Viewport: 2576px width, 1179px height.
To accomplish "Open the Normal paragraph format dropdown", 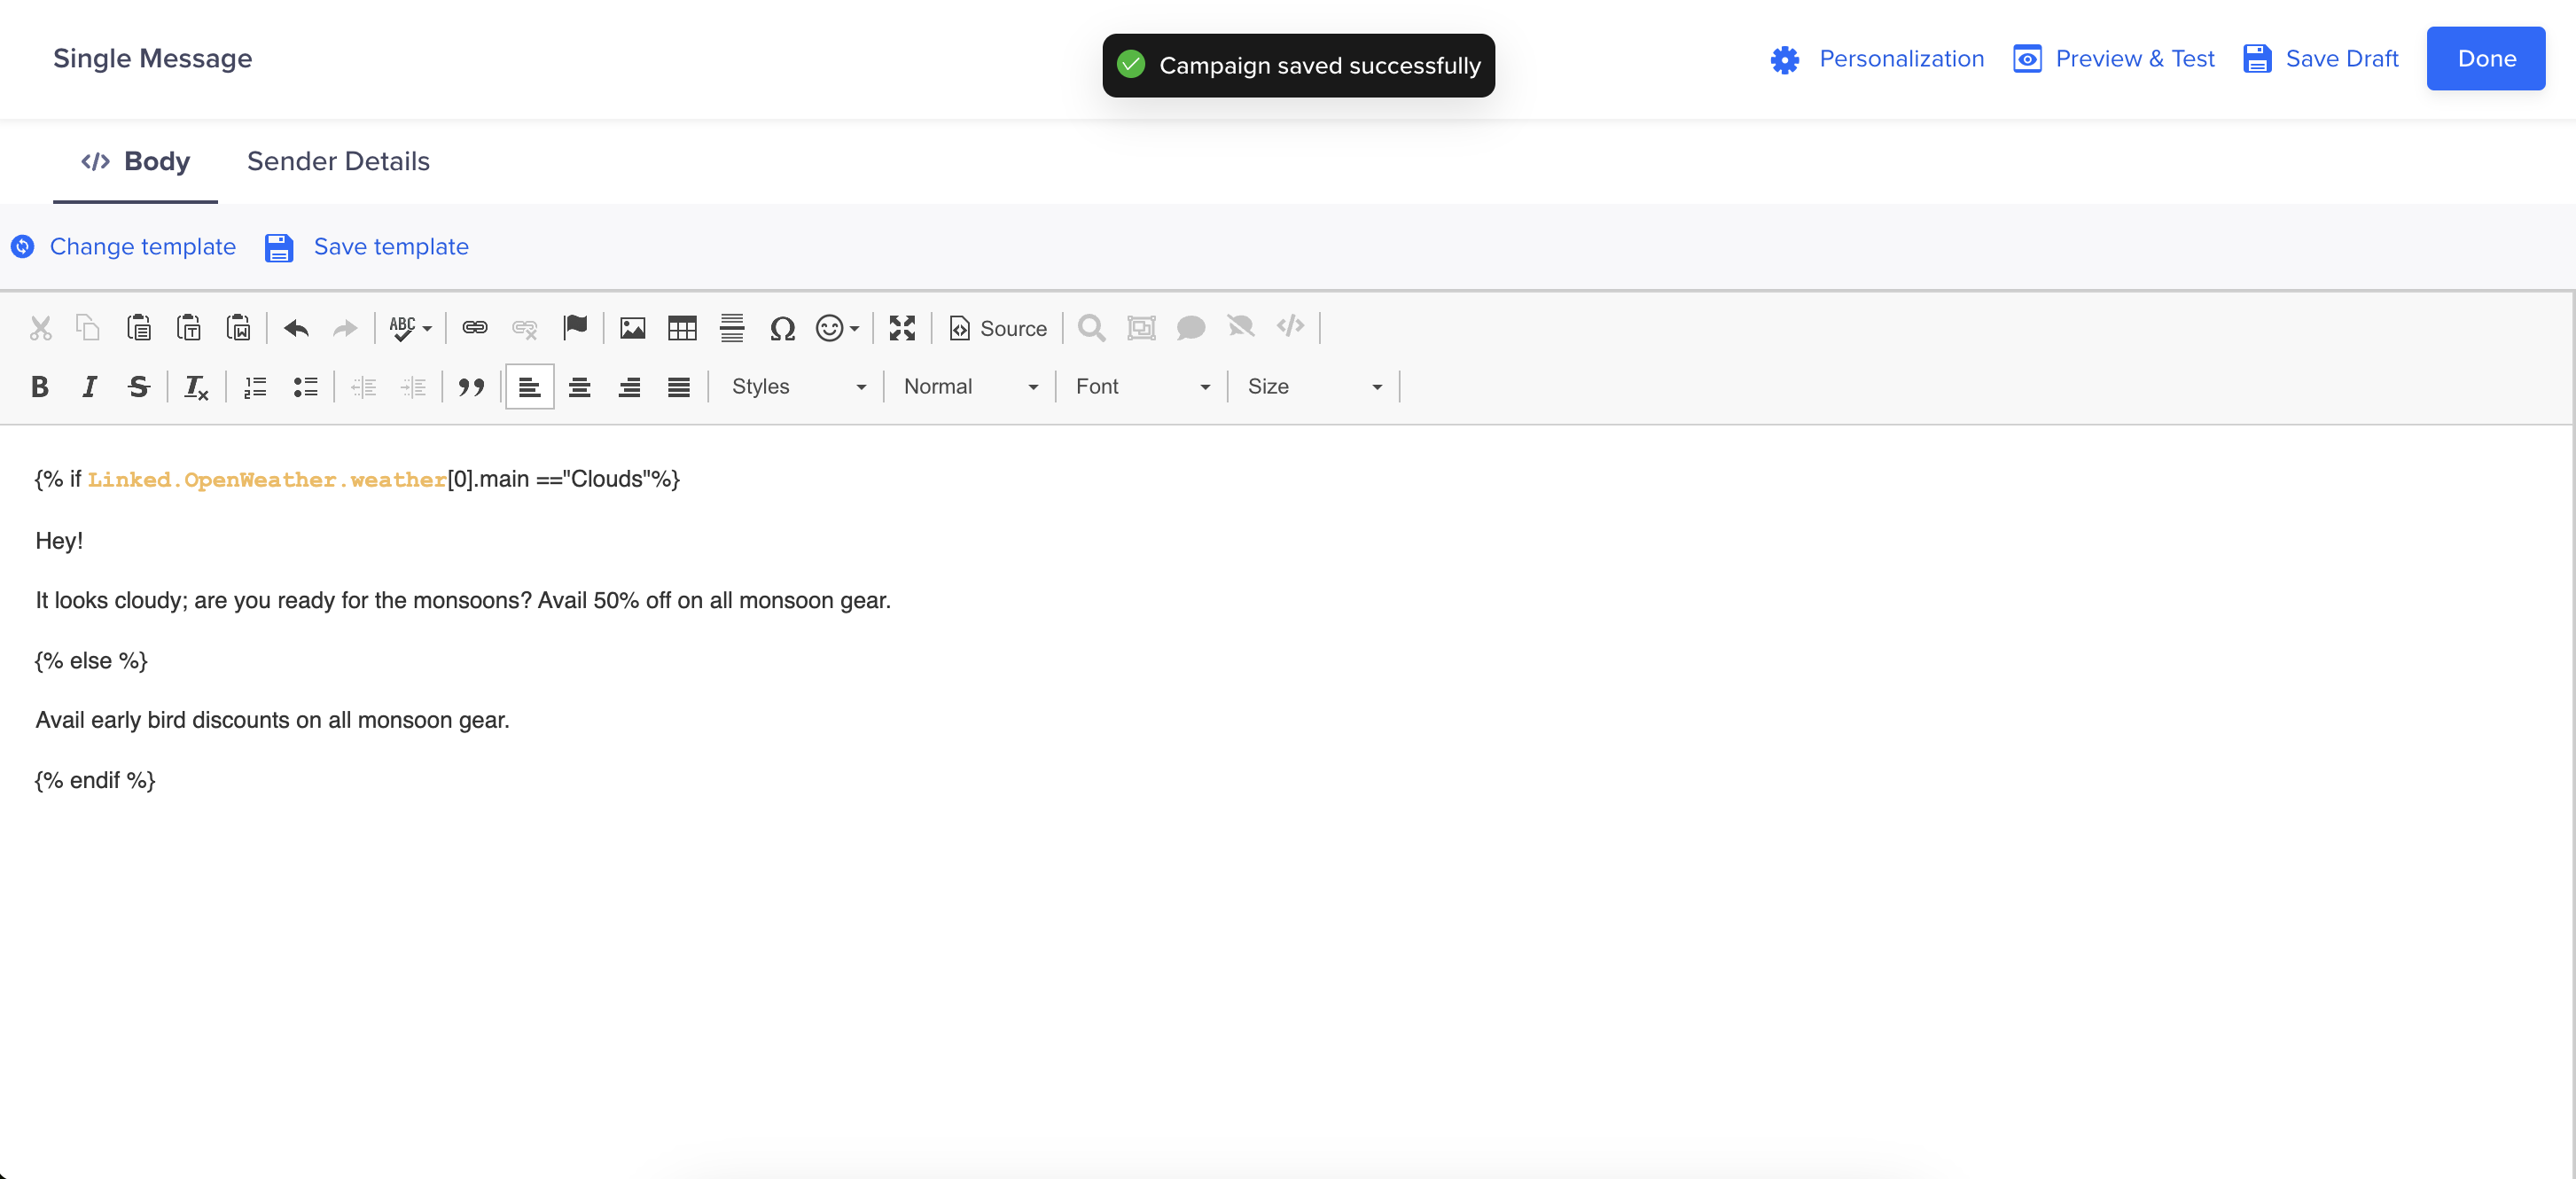I will (970, 387).
